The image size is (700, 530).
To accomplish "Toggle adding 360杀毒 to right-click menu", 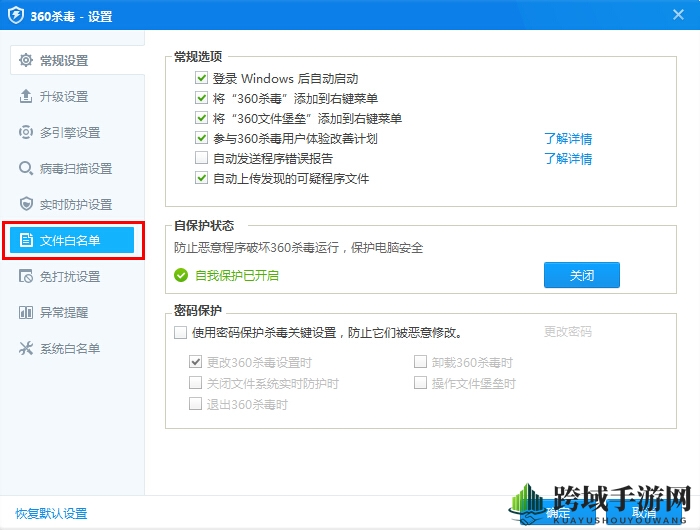I will tap(201, 98).
